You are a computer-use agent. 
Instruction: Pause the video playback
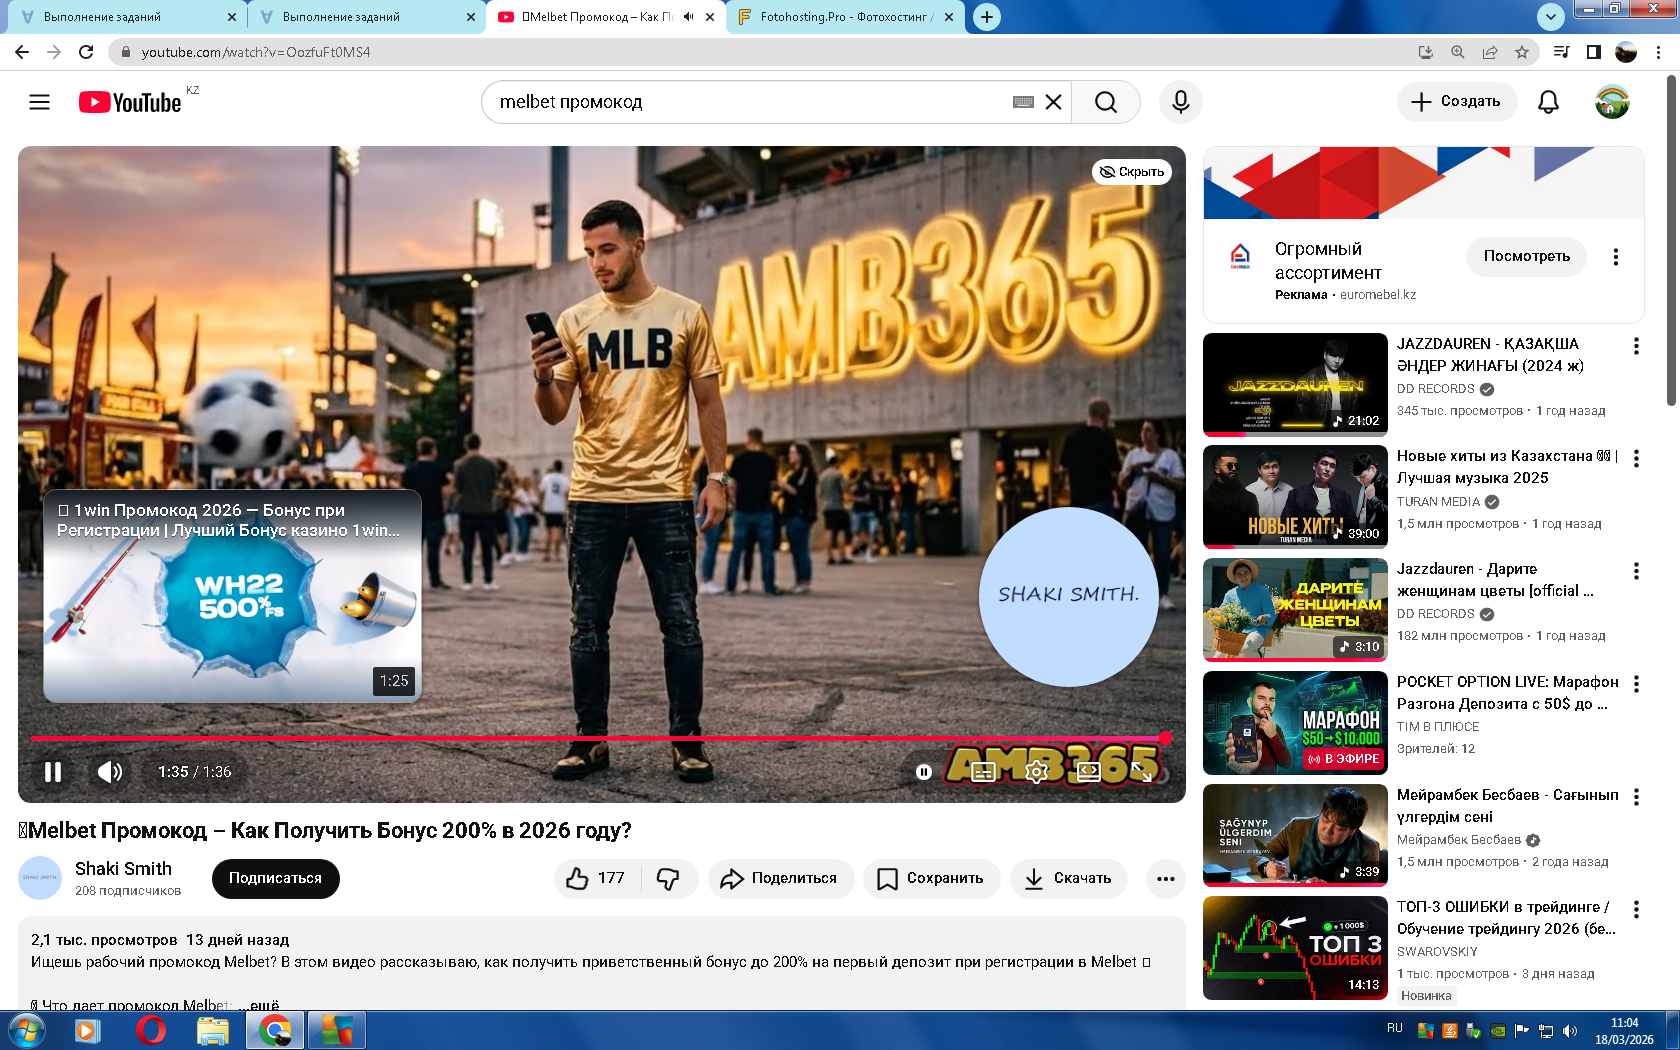(53, 771)
